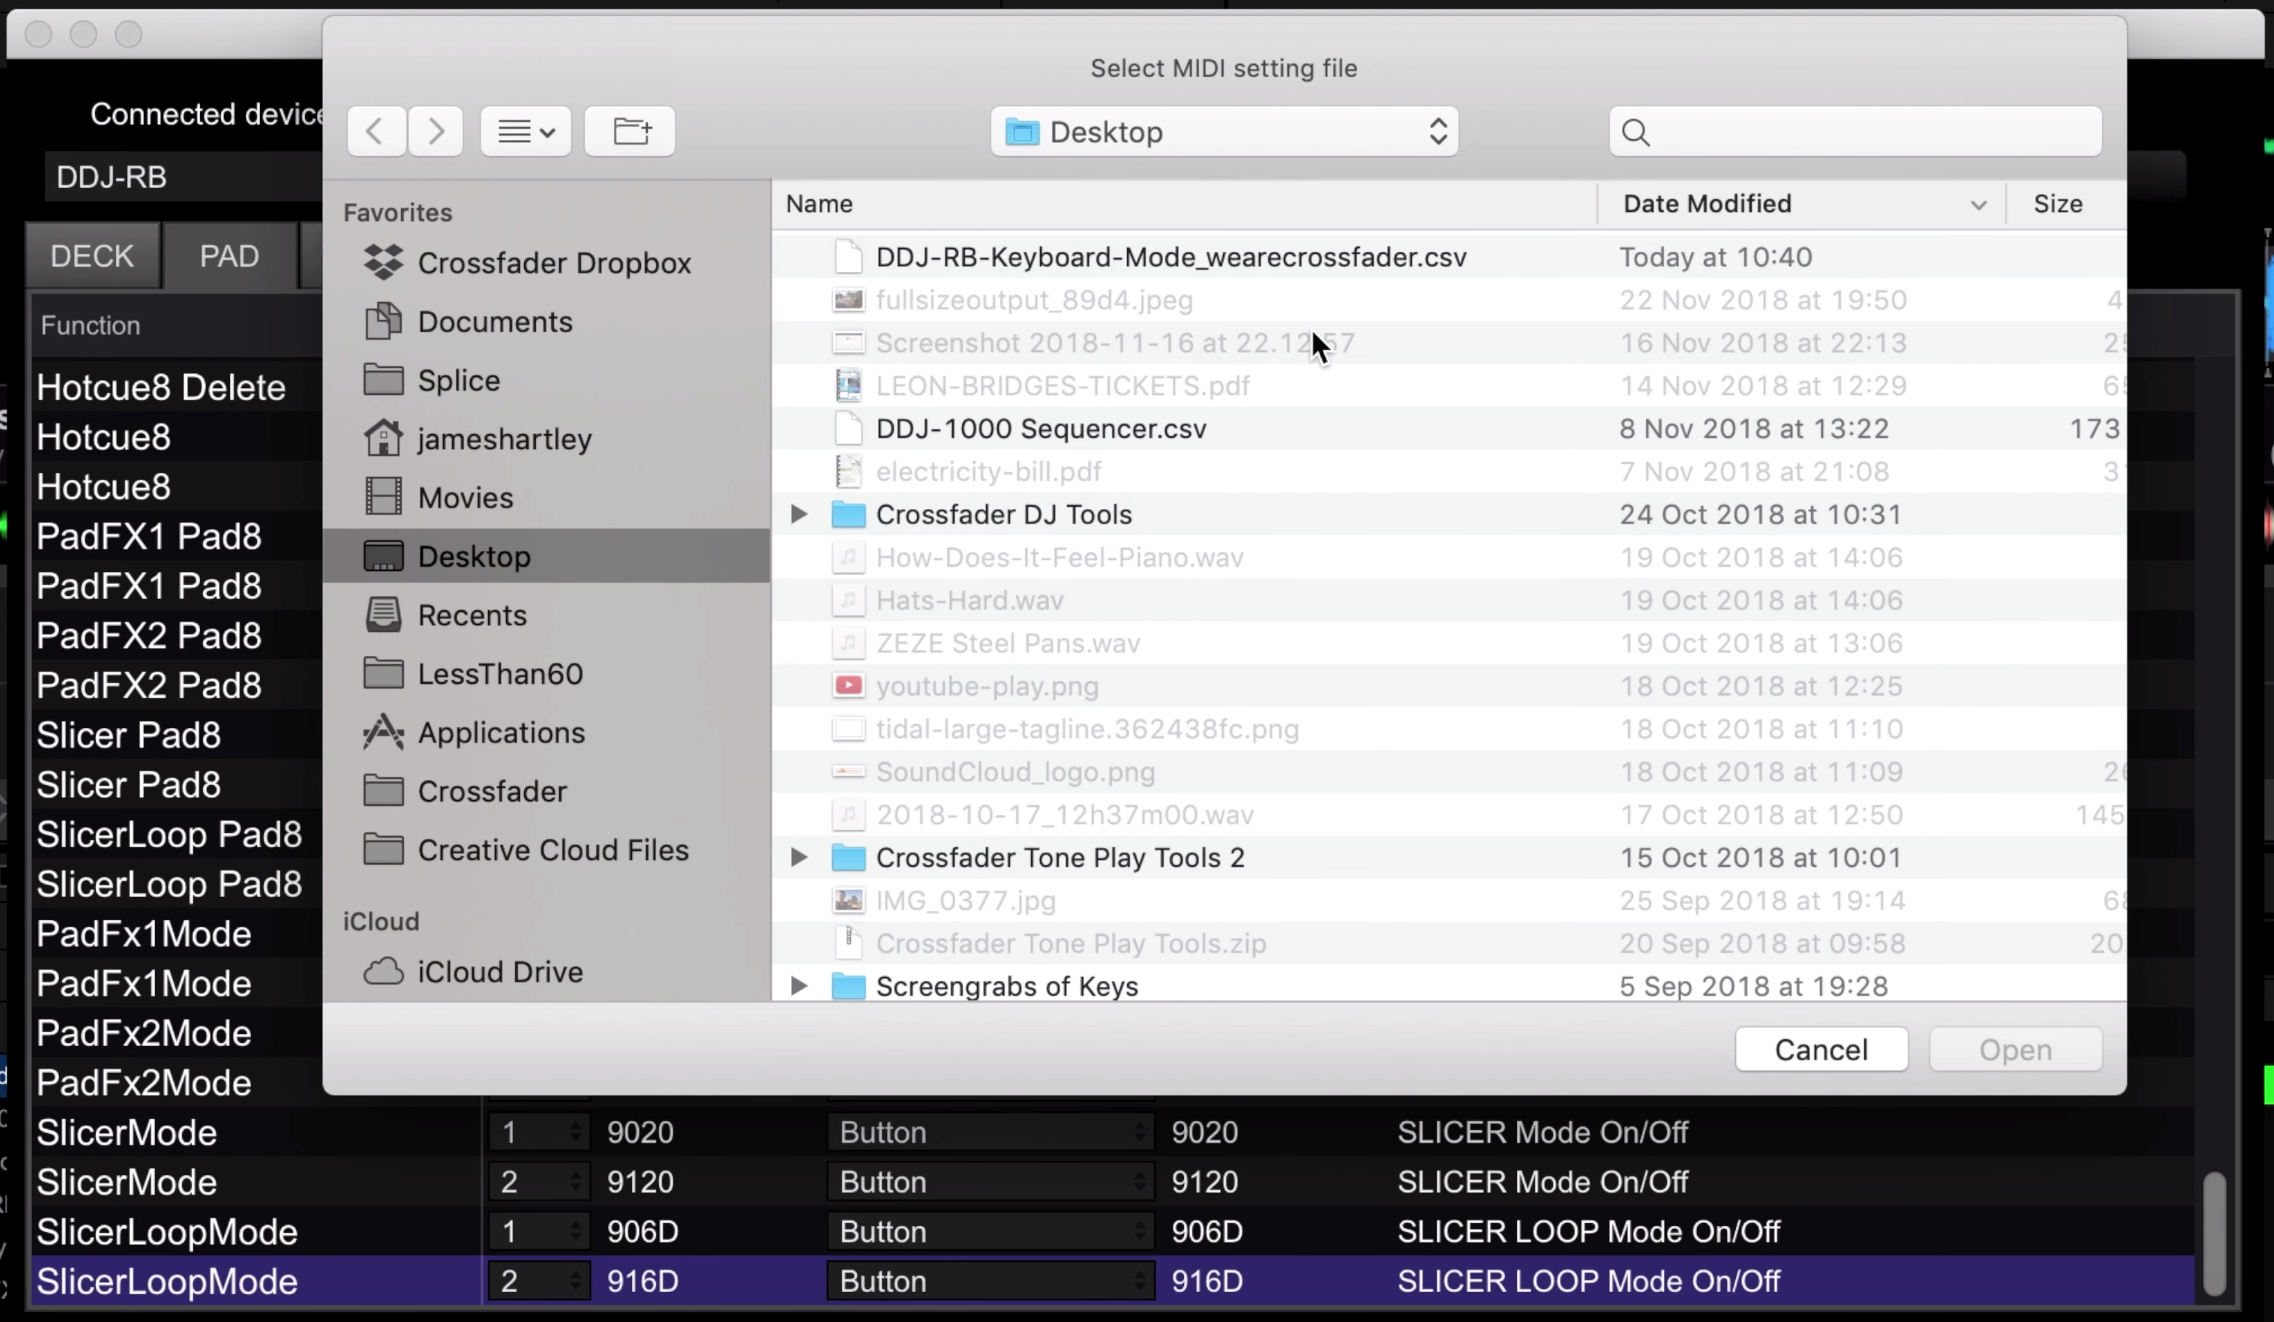Open iCloud Drive in the sidebar
The height and width of the screenshot is (1322, 2274).
click(x=498, y=970)
